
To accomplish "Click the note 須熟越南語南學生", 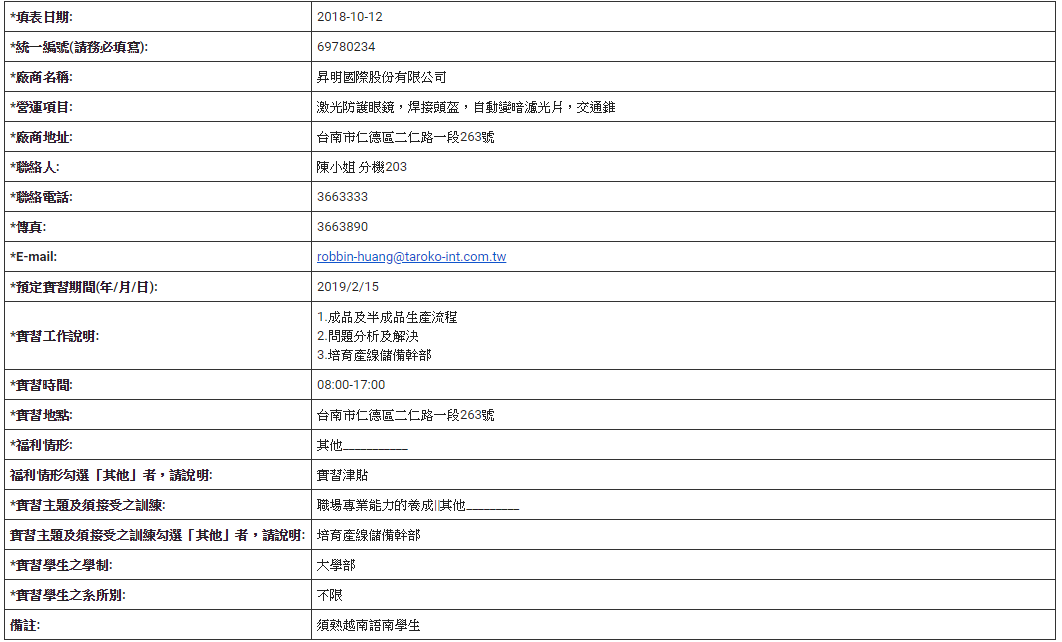I will tap(368, 625).
